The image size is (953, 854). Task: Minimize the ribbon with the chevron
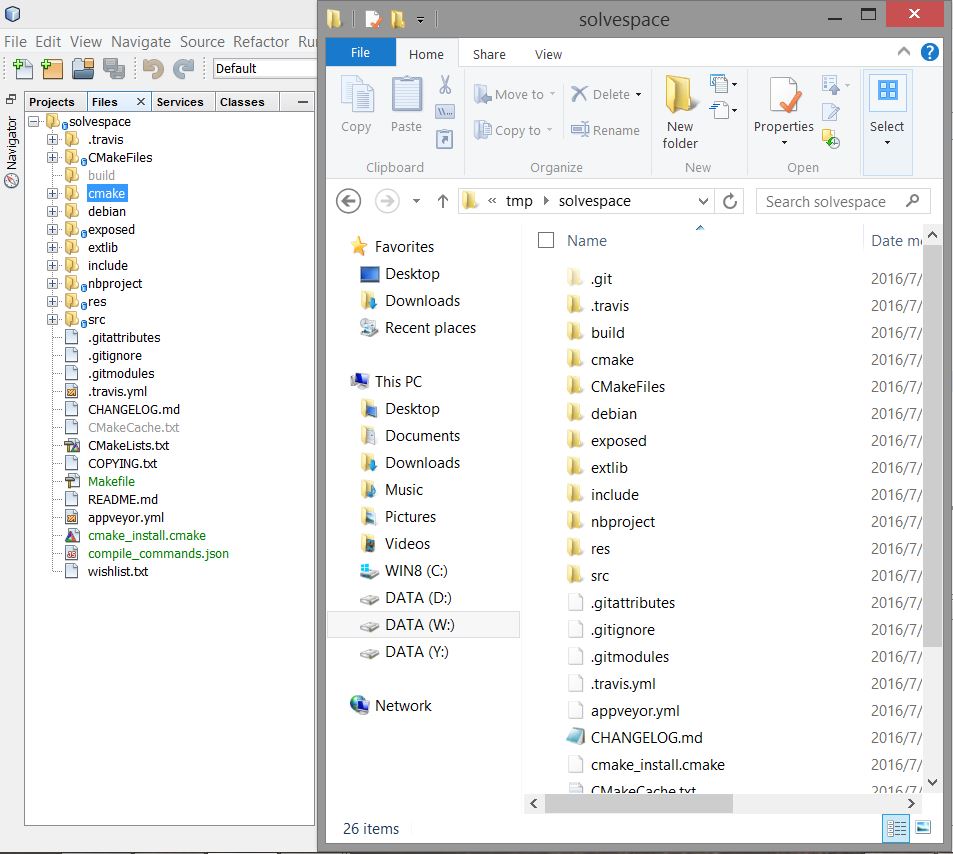(904, 52)
